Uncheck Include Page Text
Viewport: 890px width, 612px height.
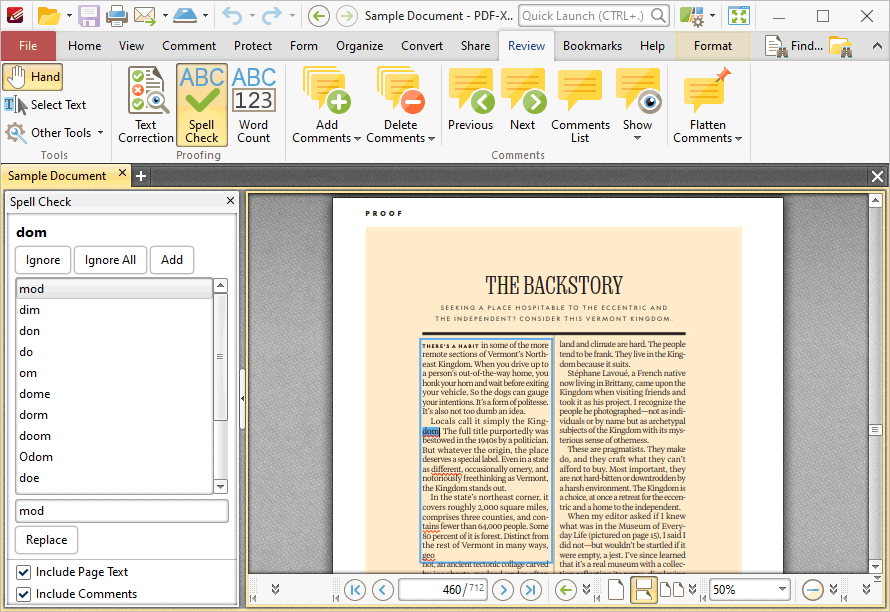[x=24, y=572]
